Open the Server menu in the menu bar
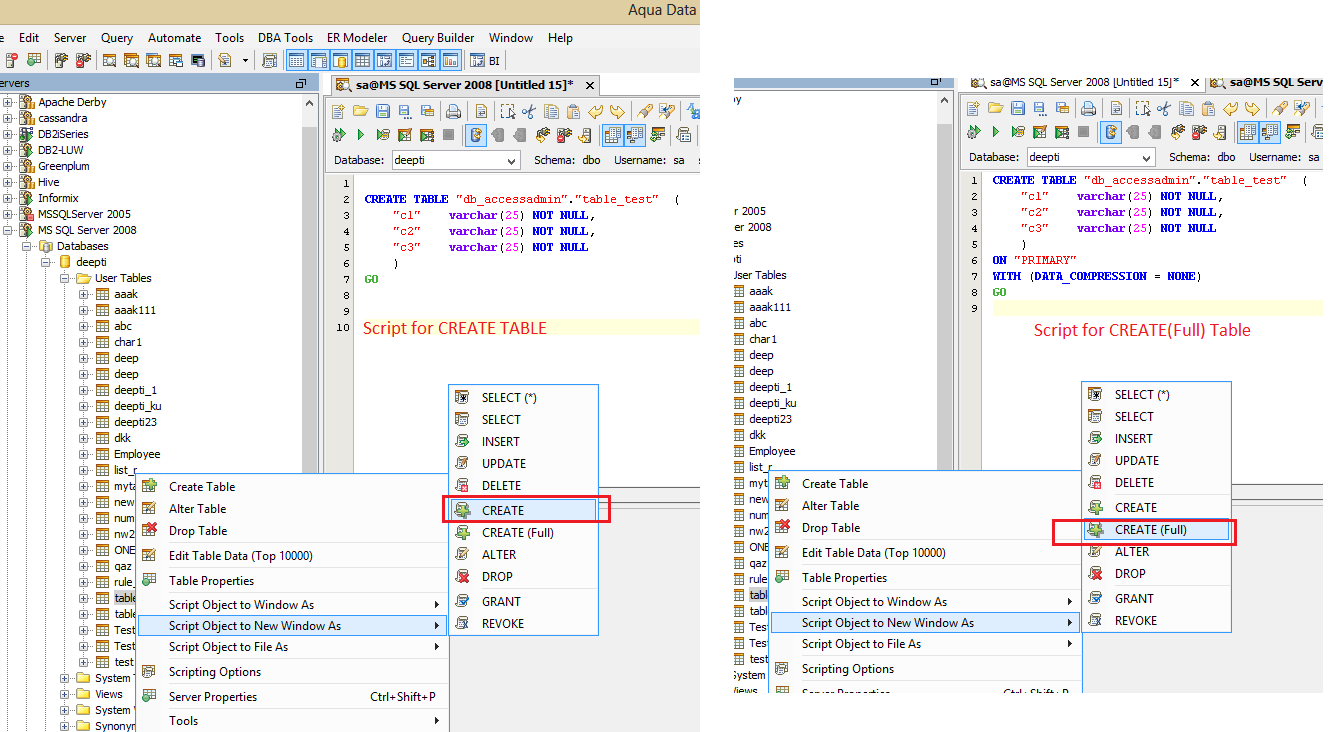 pyautogui.click(x=70, y=38)
